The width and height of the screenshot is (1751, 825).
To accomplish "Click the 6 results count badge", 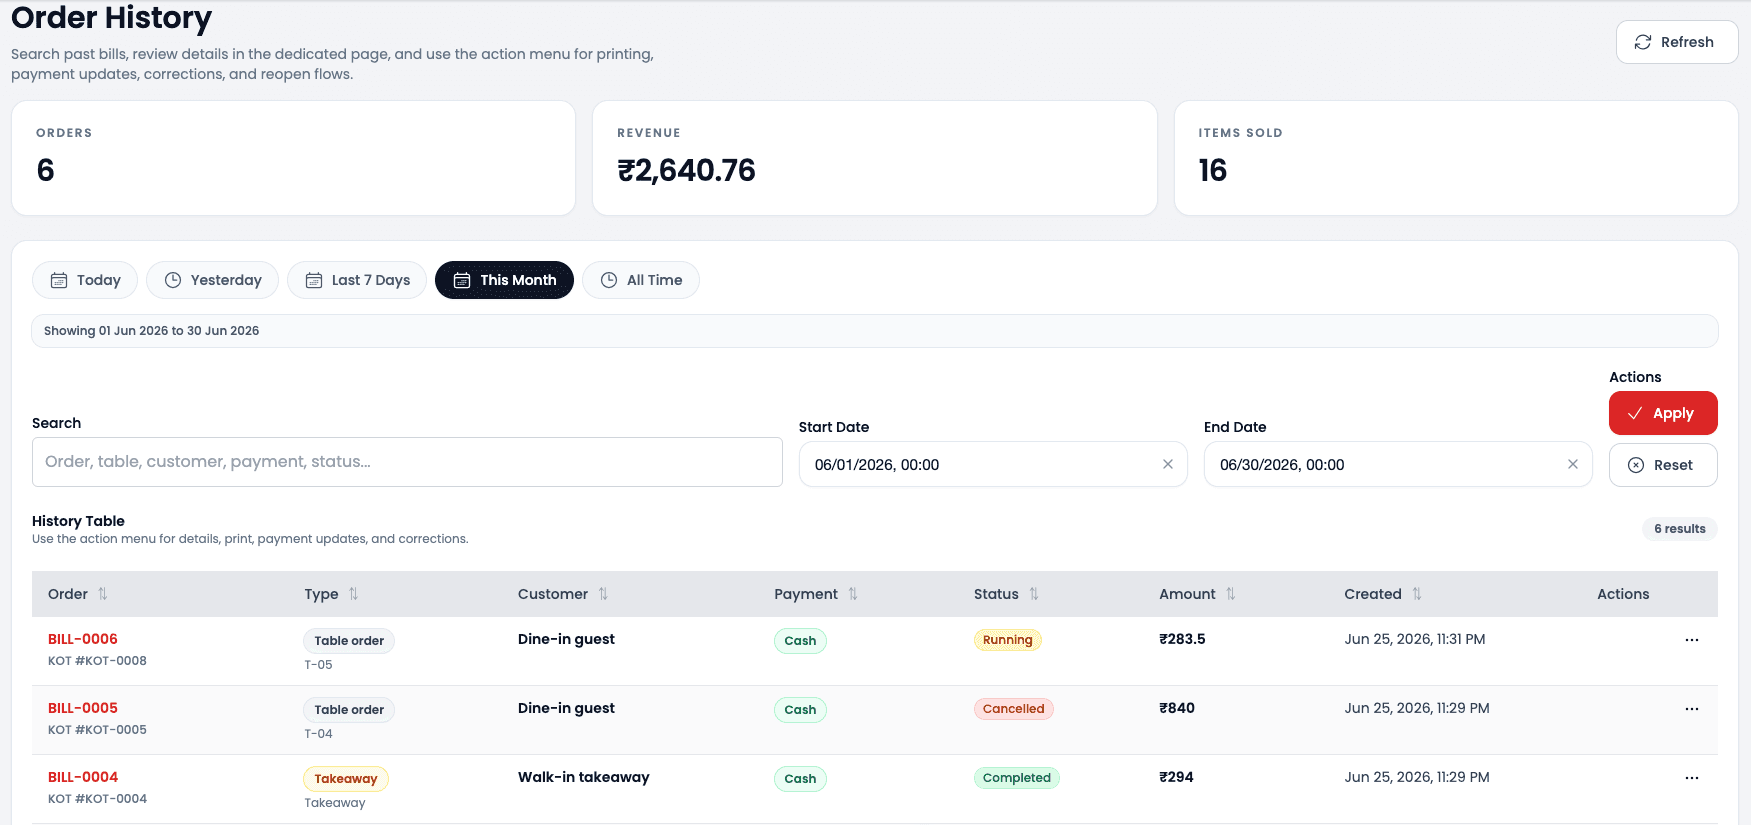I will tap(1680, 529).
